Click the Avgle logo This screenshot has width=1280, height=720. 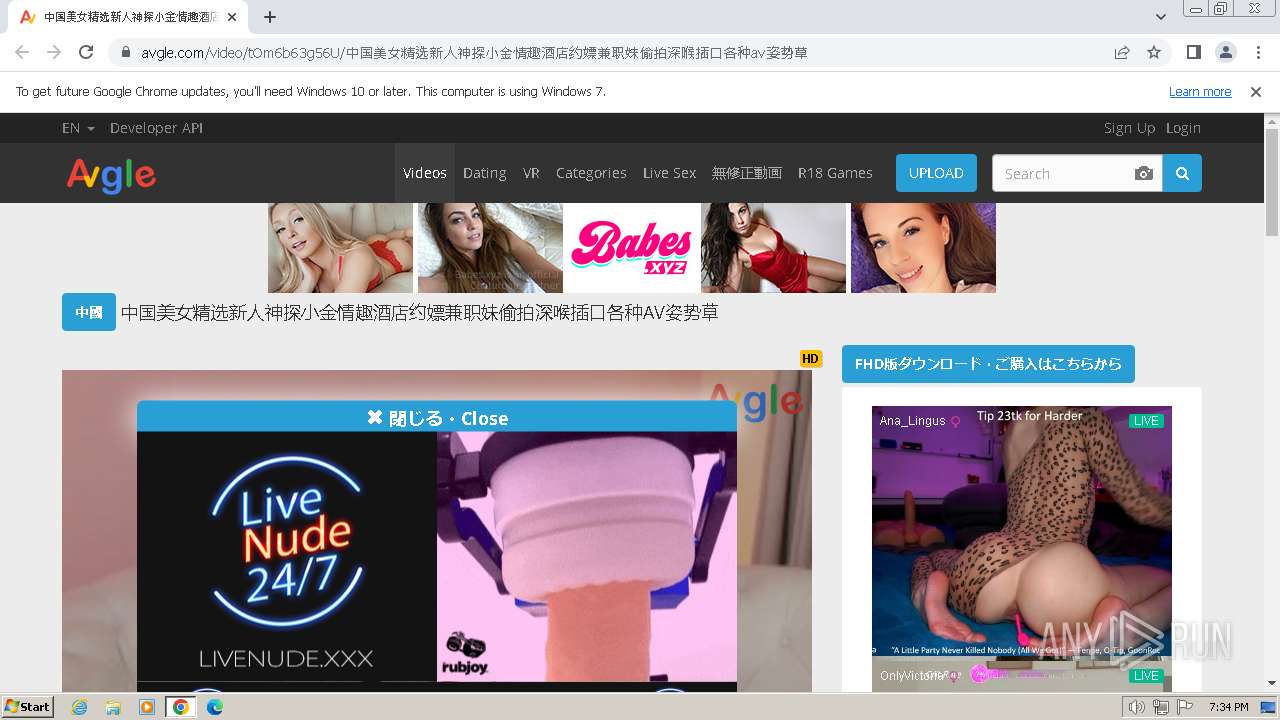pyautogui.click(x=111, y=175)
